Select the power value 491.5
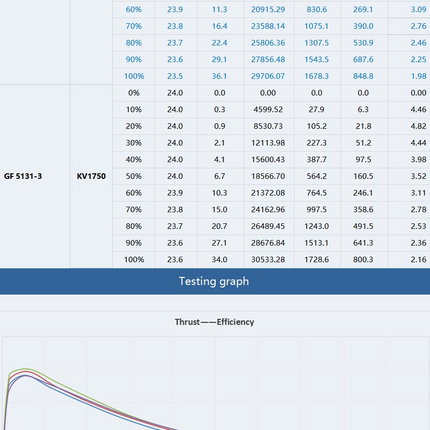This screenshot has height=430, width=430. tap(363, 226)
